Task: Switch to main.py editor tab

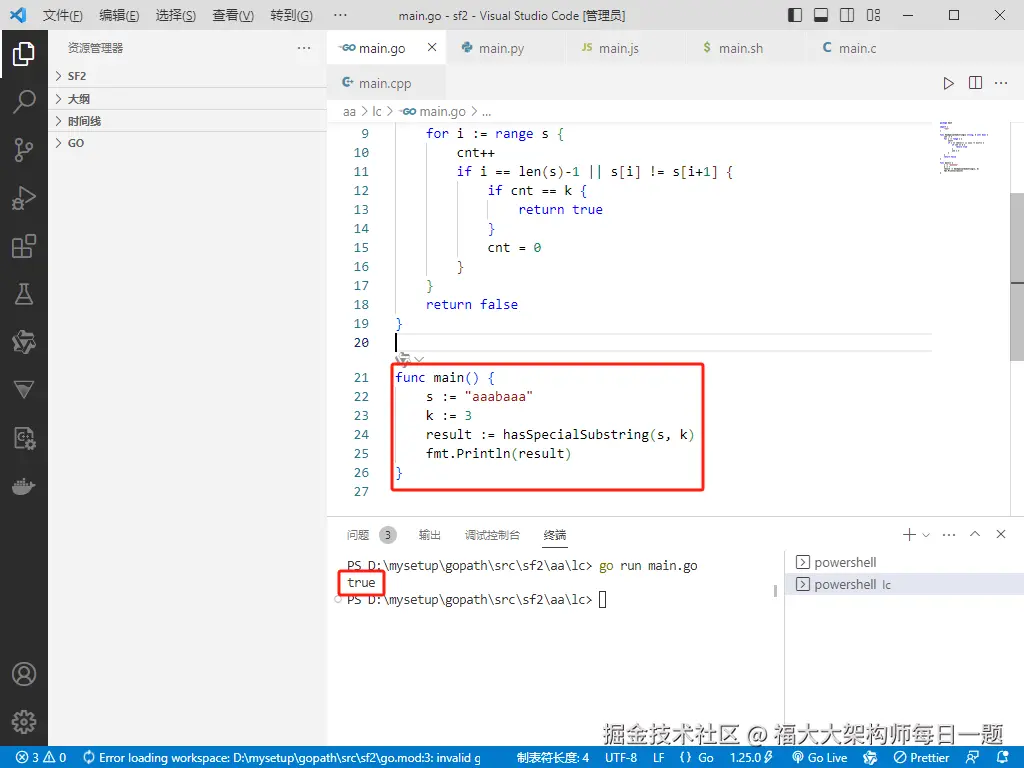Action: click(x=505, y=48)
